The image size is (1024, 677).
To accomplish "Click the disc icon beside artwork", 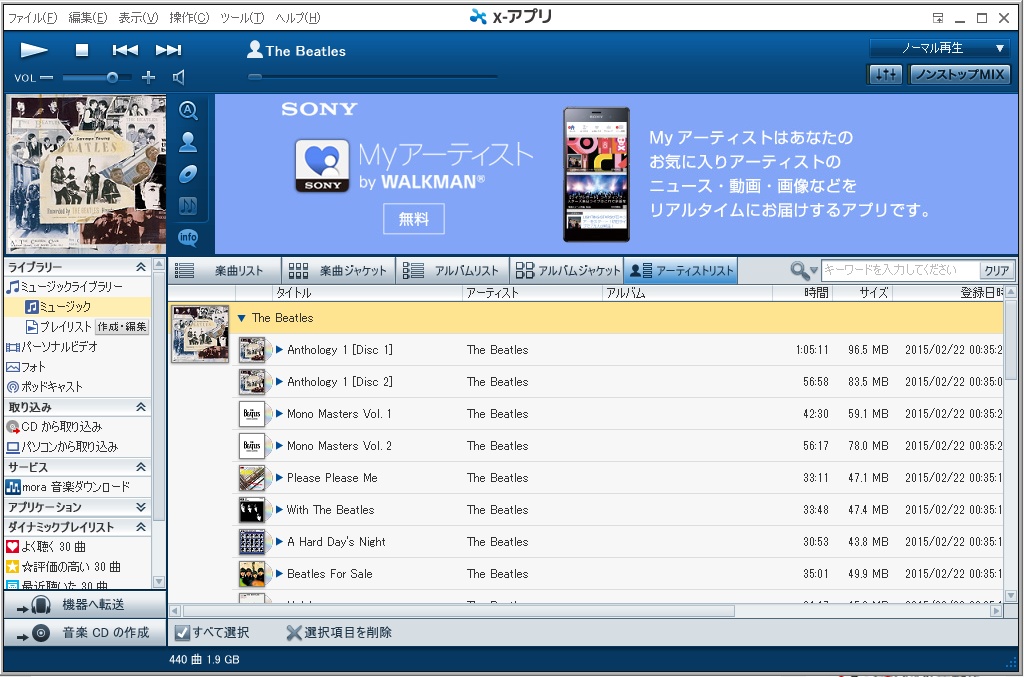I will pos(188,174).
